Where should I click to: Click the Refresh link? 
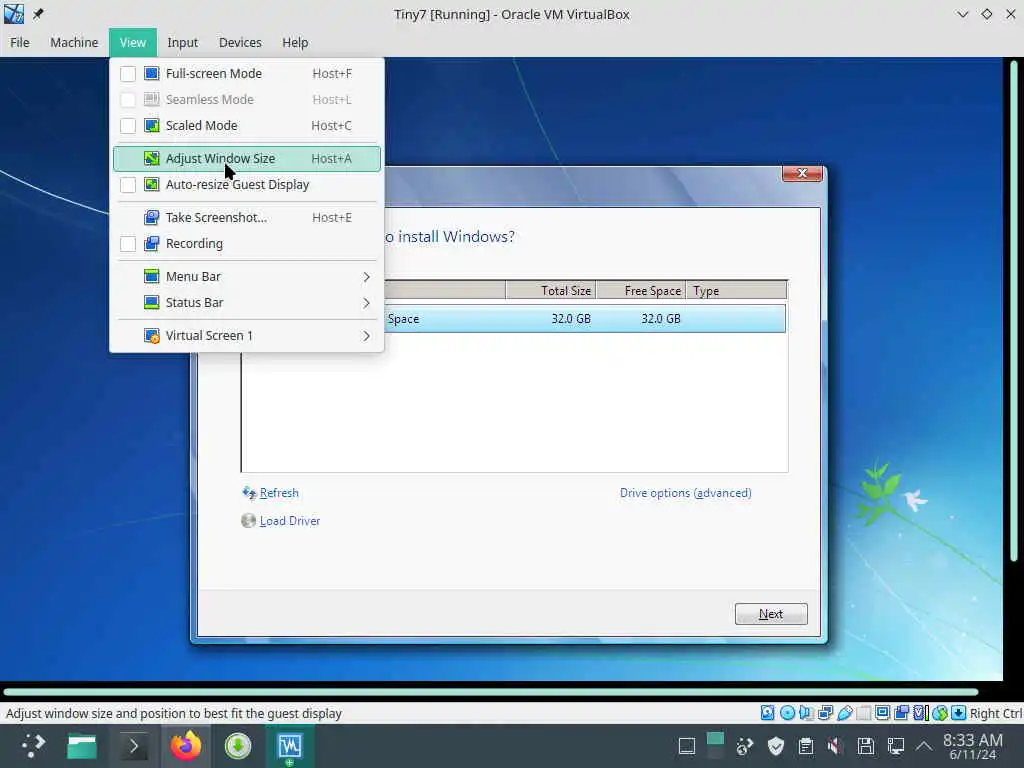point(279,493)
